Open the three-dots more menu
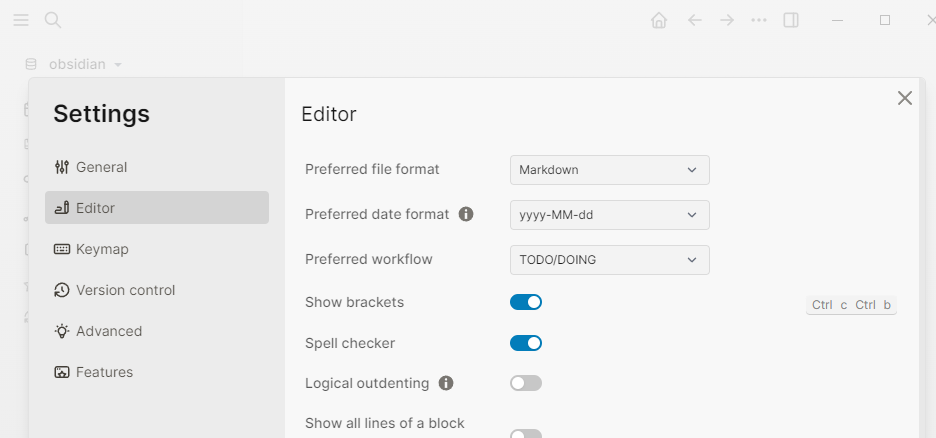This screenshot has width=936, height=438. click(759, 20)
